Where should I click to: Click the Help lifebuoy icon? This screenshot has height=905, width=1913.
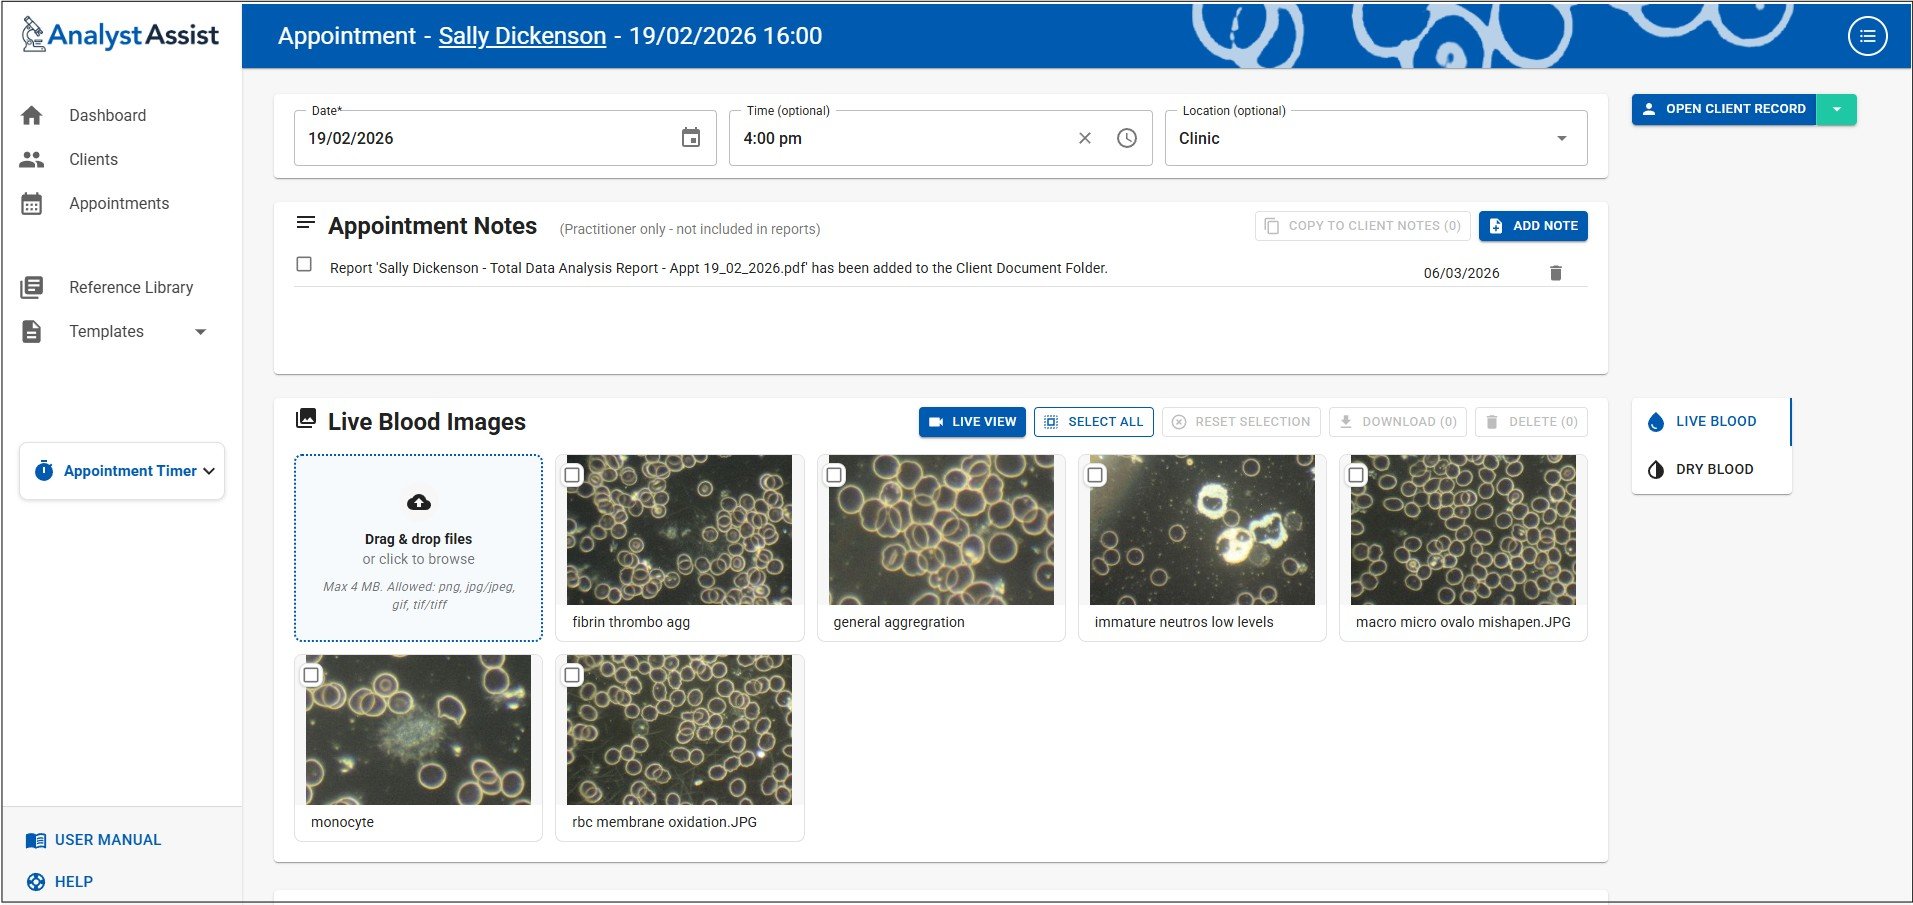36,882
